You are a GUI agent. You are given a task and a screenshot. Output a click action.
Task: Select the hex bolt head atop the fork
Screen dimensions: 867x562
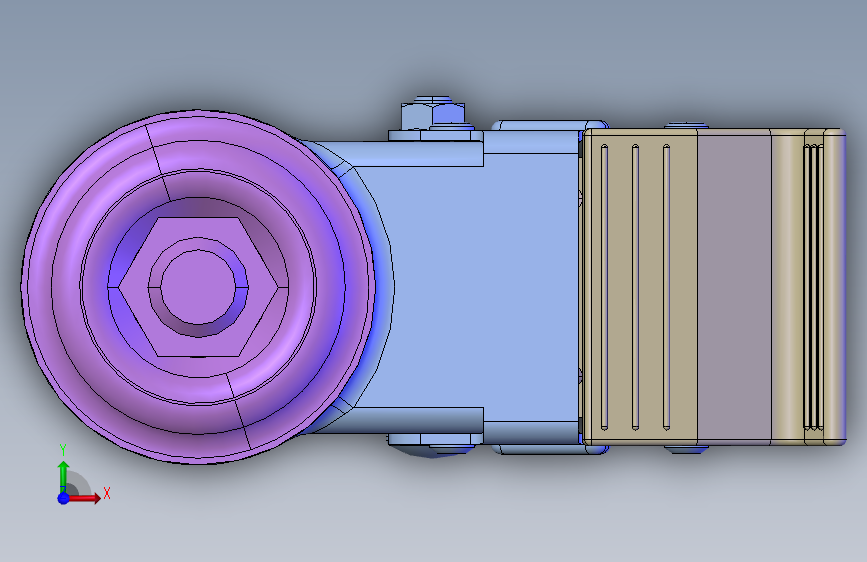tap(432, 113)
